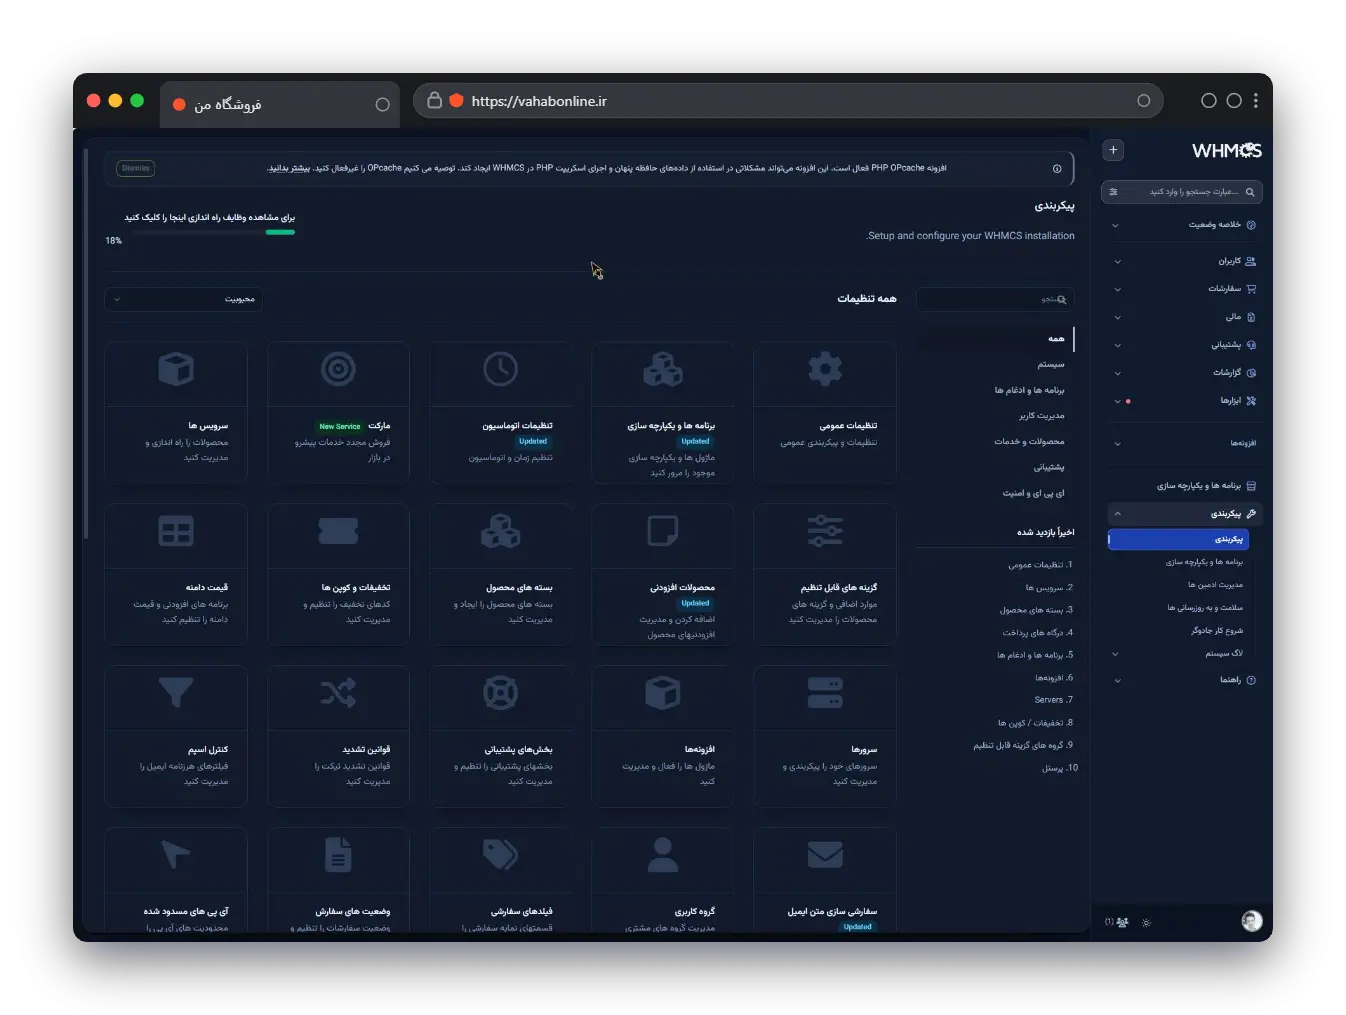Click the admin avatar in the sidebar footer
The width and height of the screenshot is (1346, 1015).
point(1251,921)
